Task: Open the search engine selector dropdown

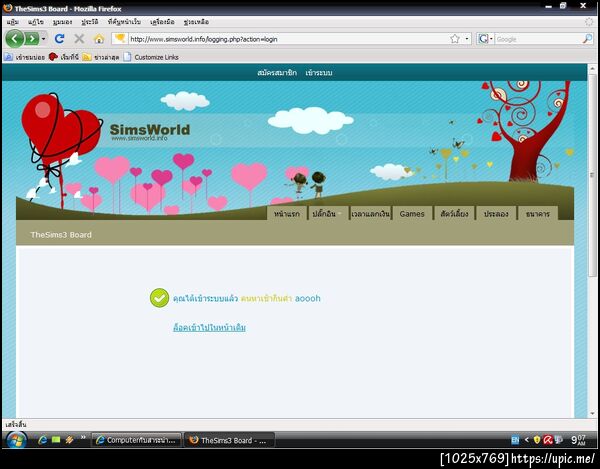Action: [x=486, y=39]
